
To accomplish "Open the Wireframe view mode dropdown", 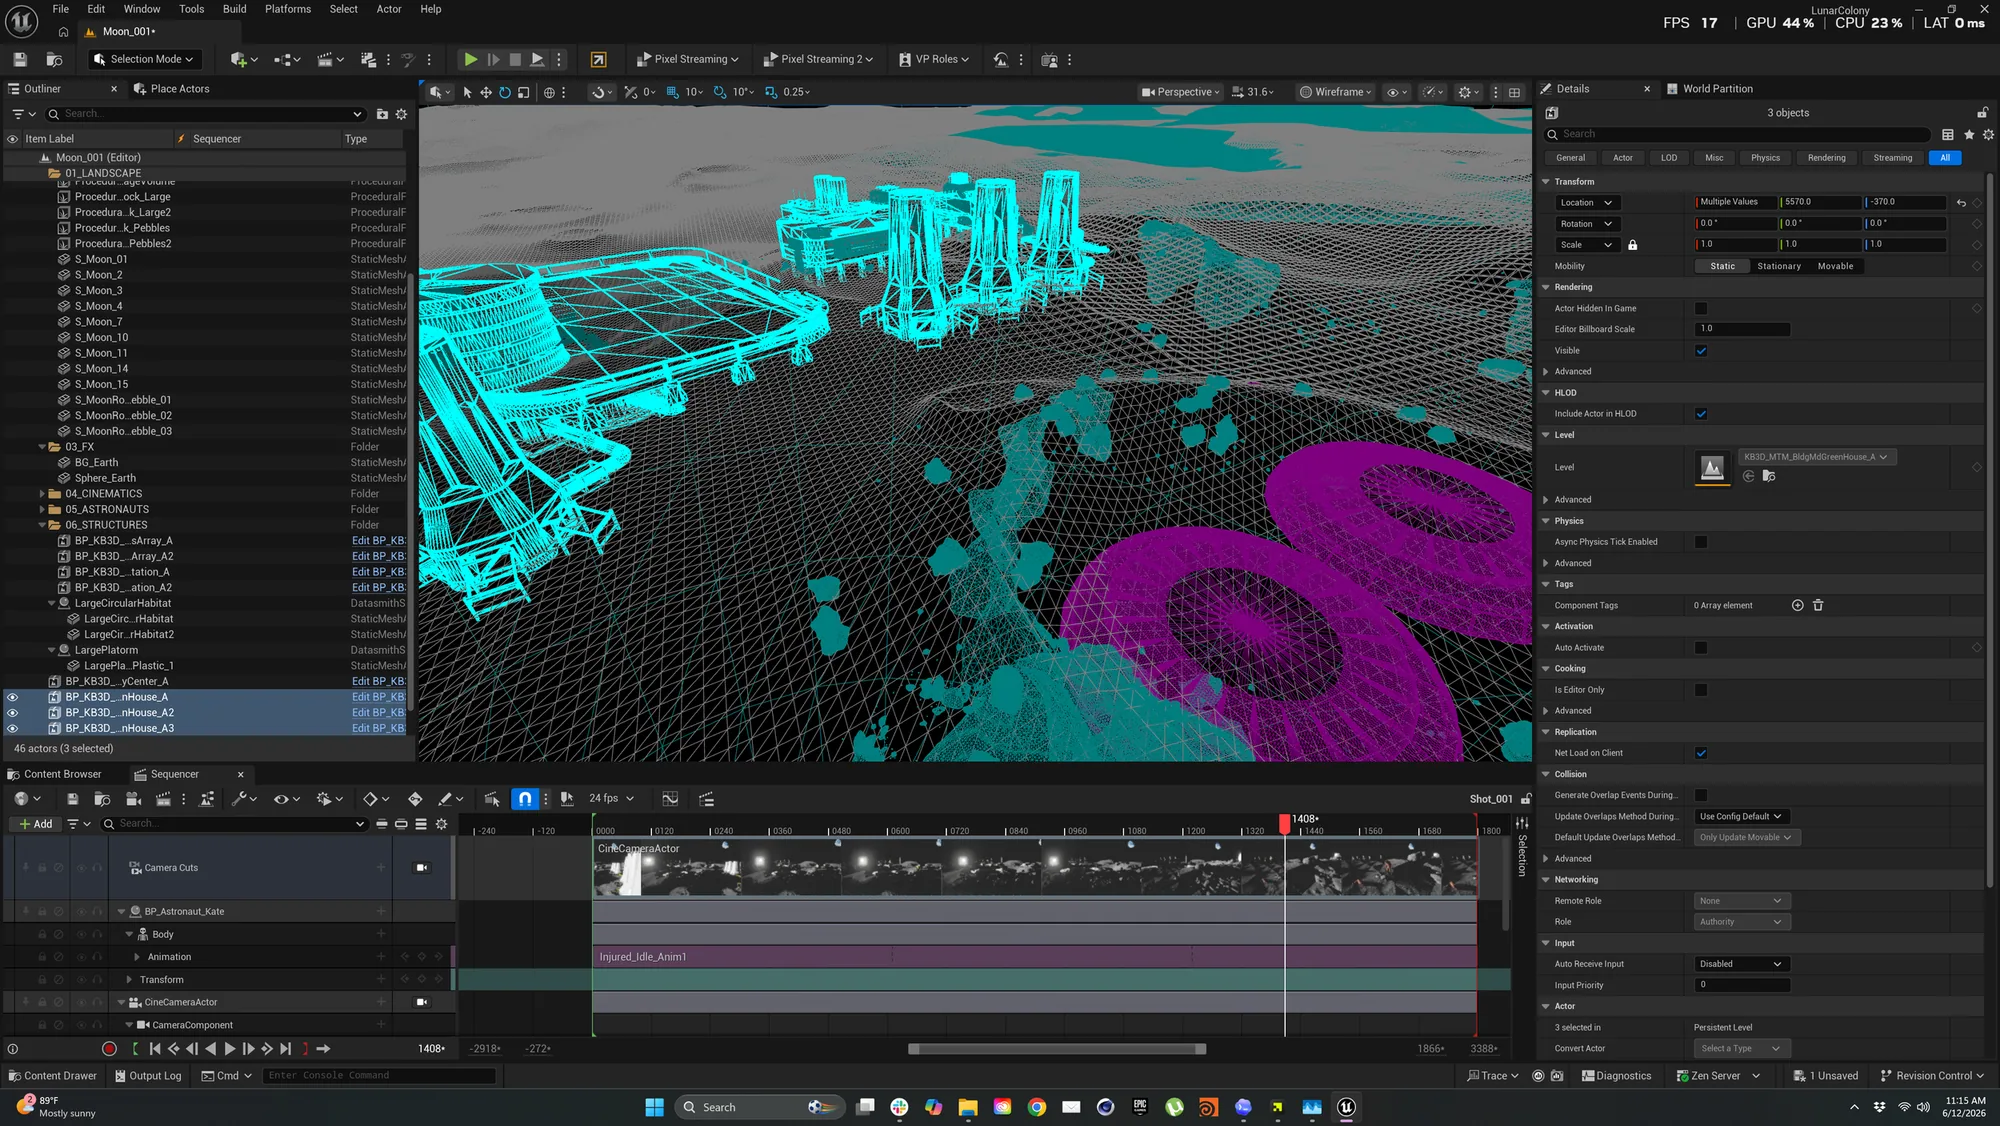I will (x=1335, y=92).
